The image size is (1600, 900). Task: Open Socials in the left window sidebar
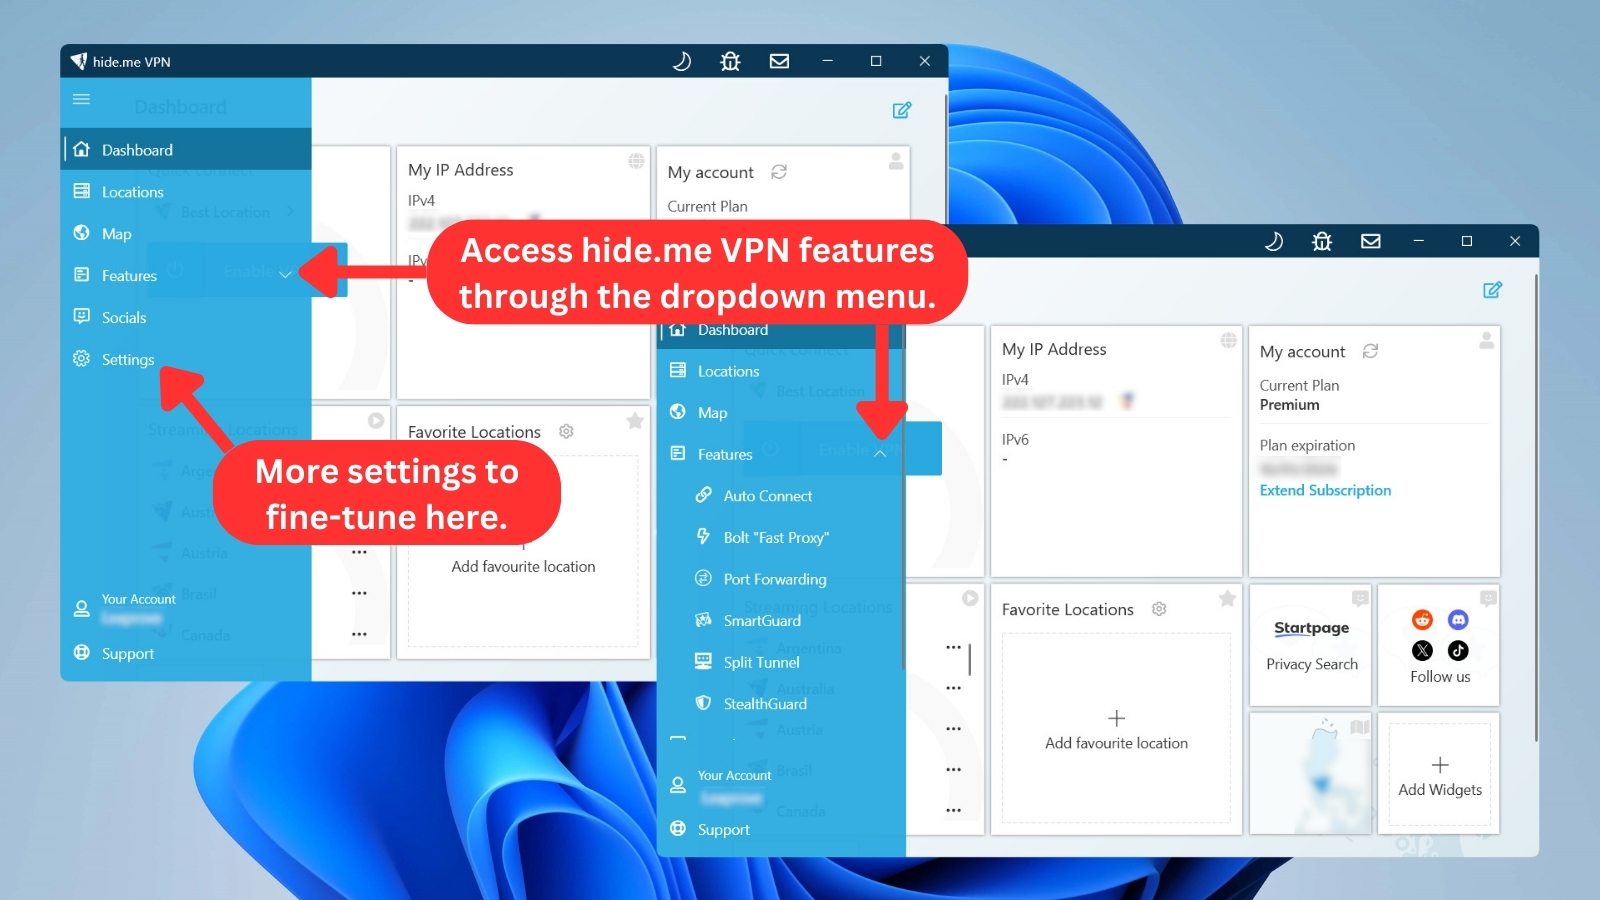click(x=186, y=318)
